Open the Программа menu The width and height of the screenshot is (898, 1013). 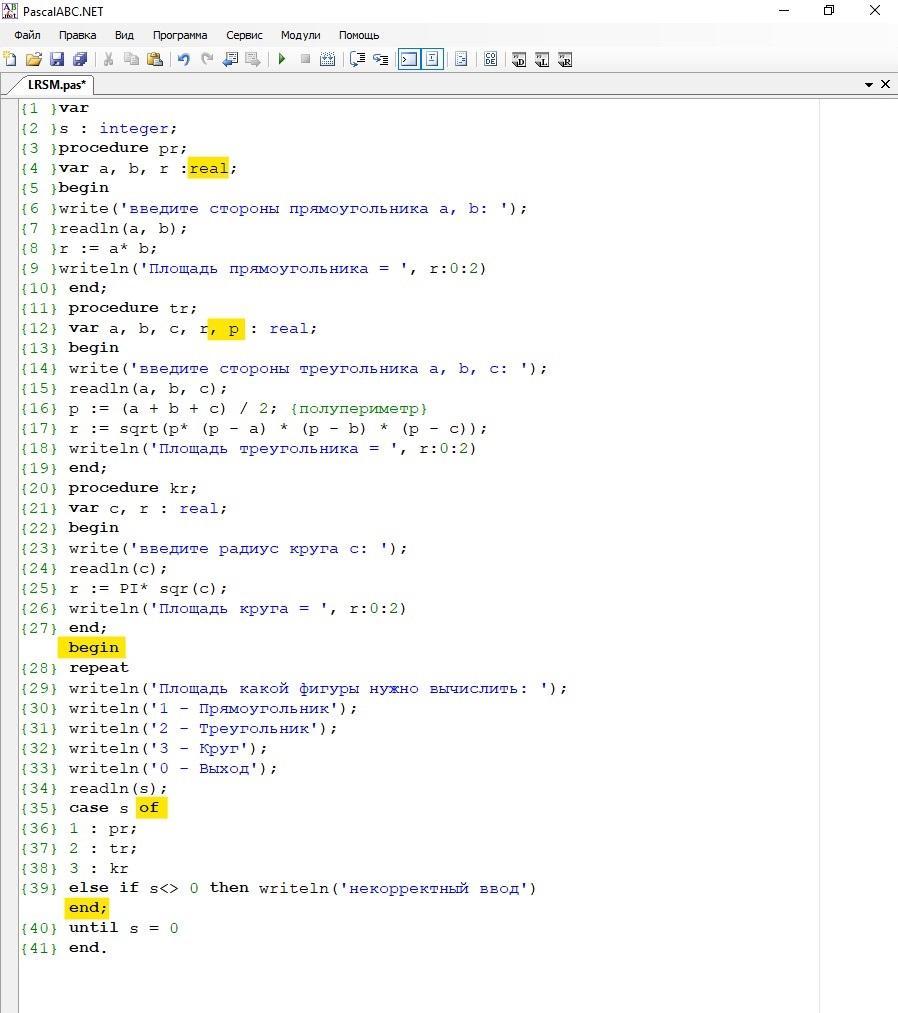[180, 35]
